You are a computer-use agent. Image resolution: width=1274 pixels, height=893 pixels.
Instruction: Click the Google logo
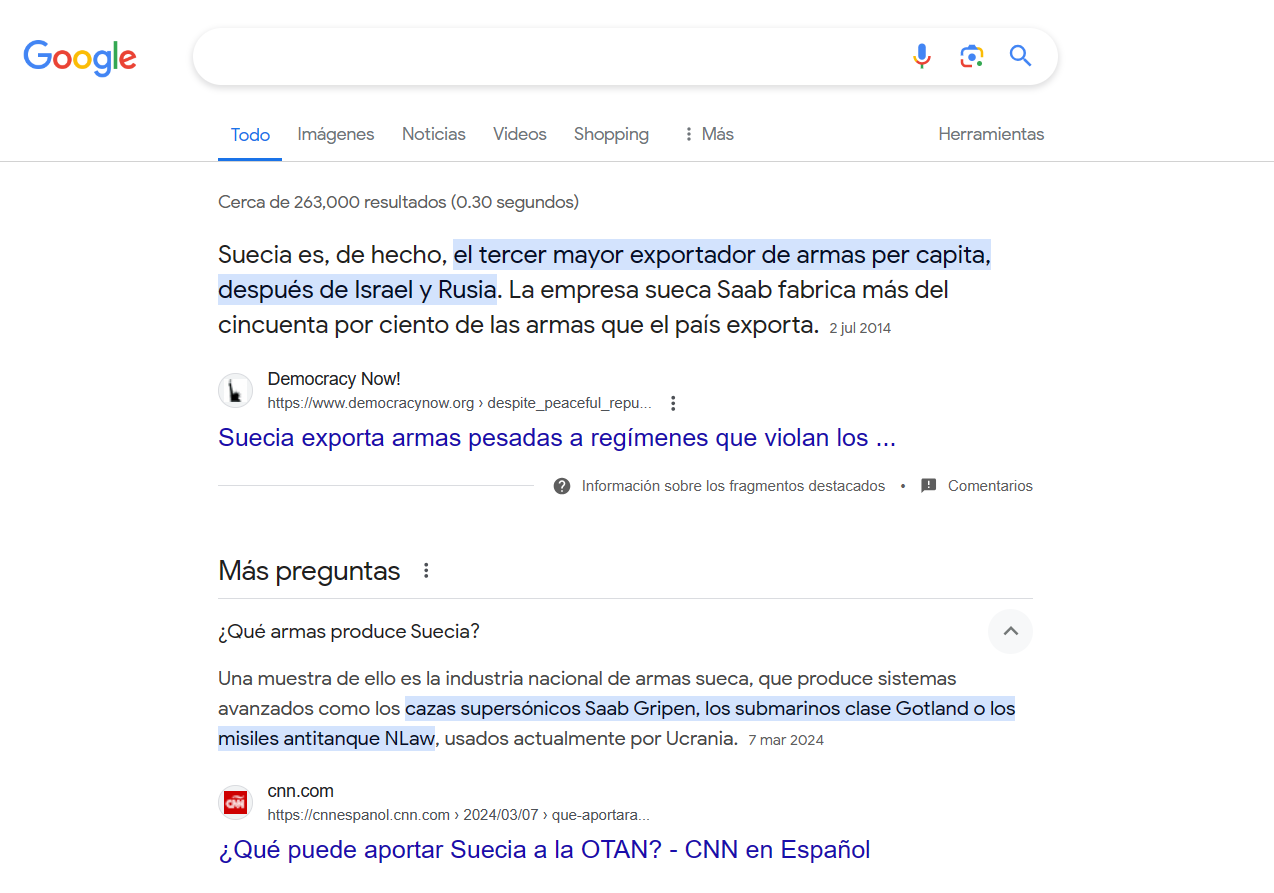(x=80, y=58)
